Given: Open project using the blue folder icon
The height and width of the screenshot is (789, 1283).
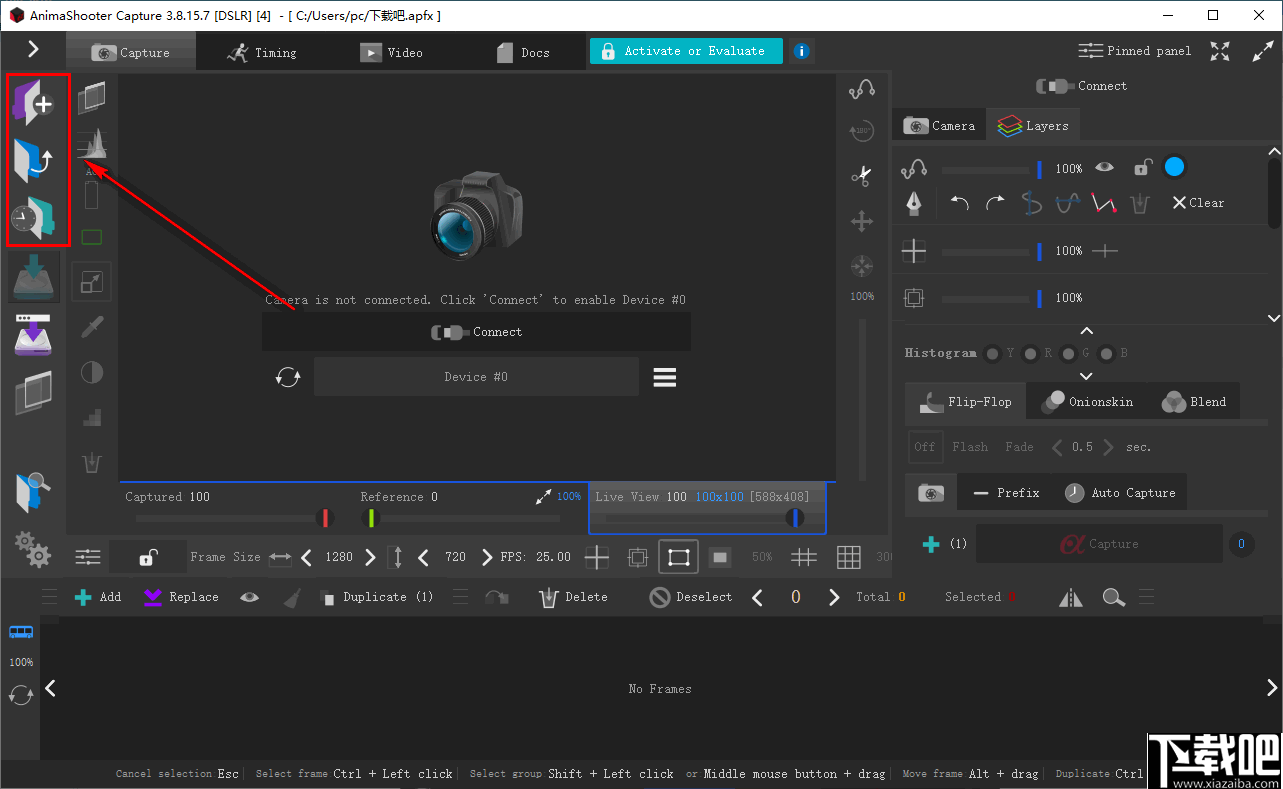Looking at the screenshot, I should tap(34, 160).
